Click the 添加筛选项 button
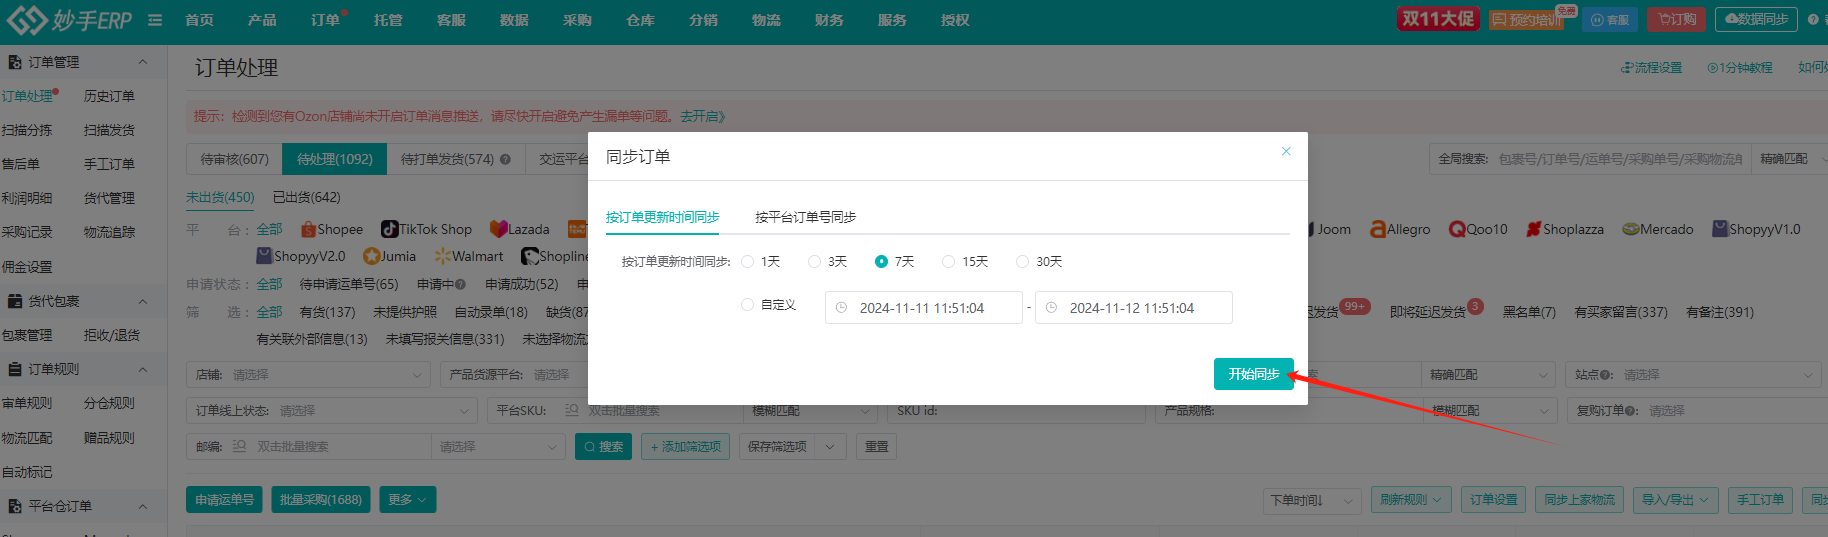 coord(685,447)
